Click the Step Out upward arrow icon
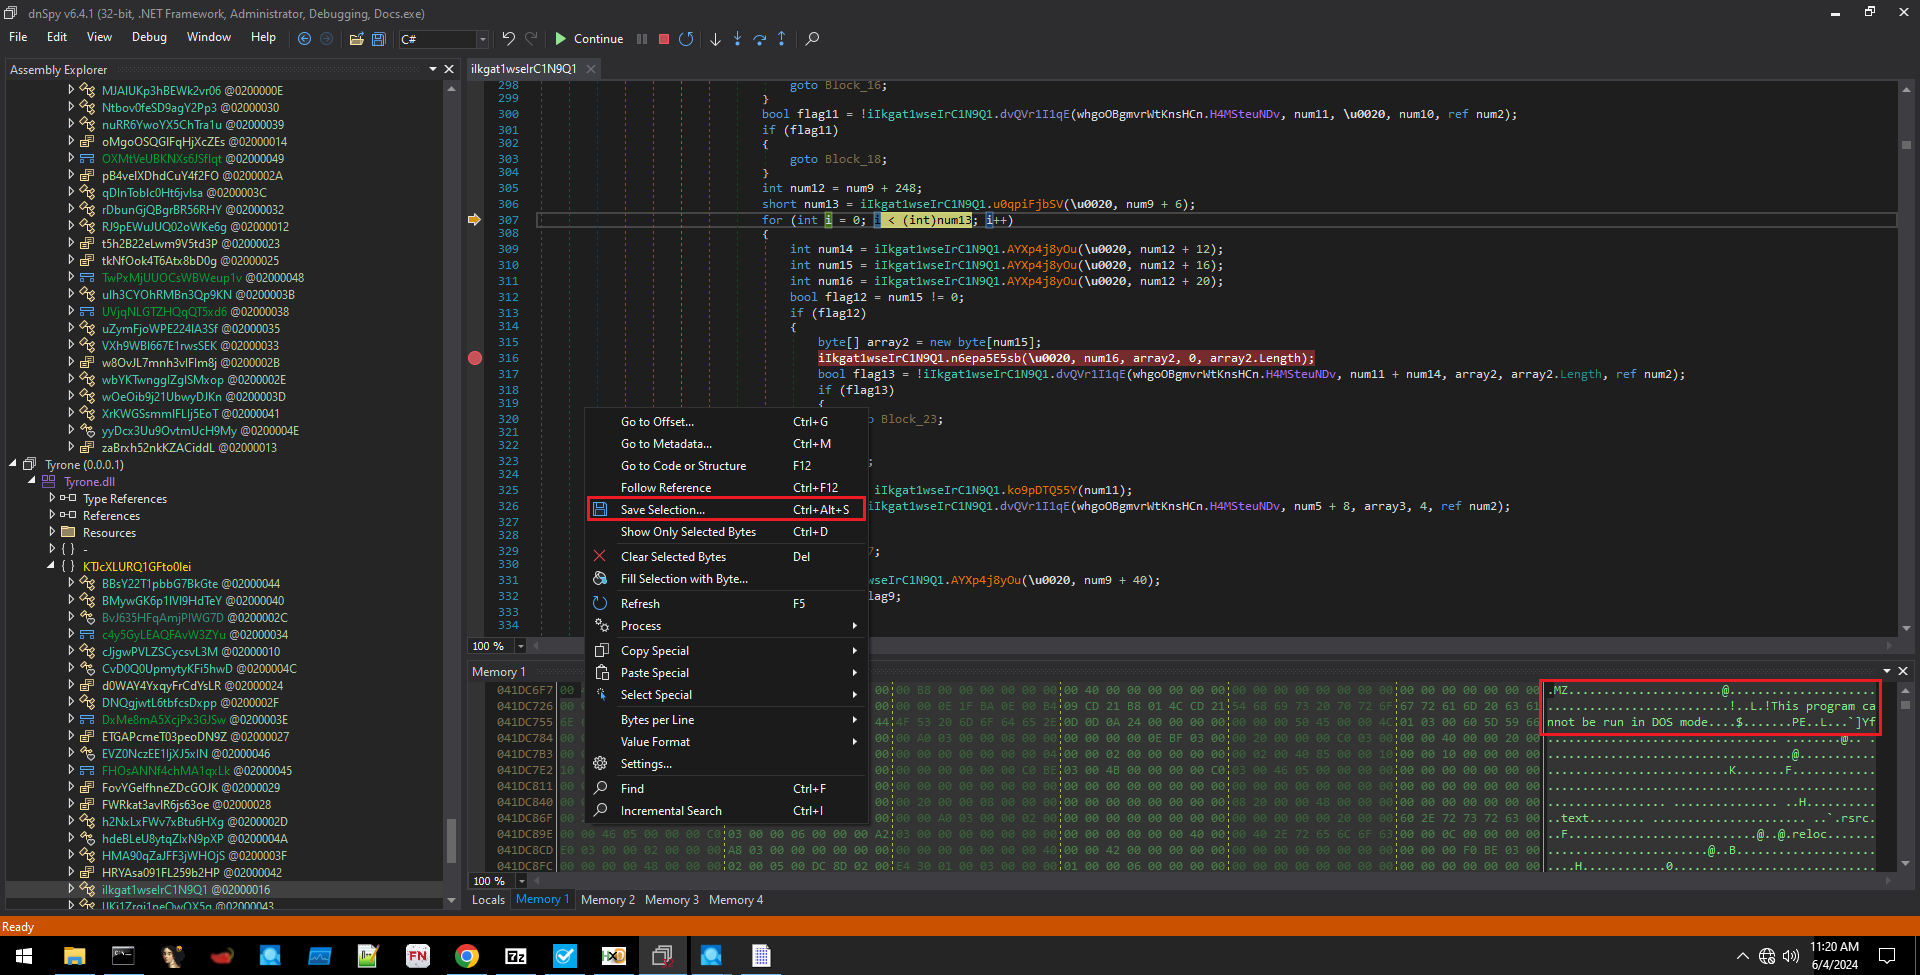 (x=781, y=39)
